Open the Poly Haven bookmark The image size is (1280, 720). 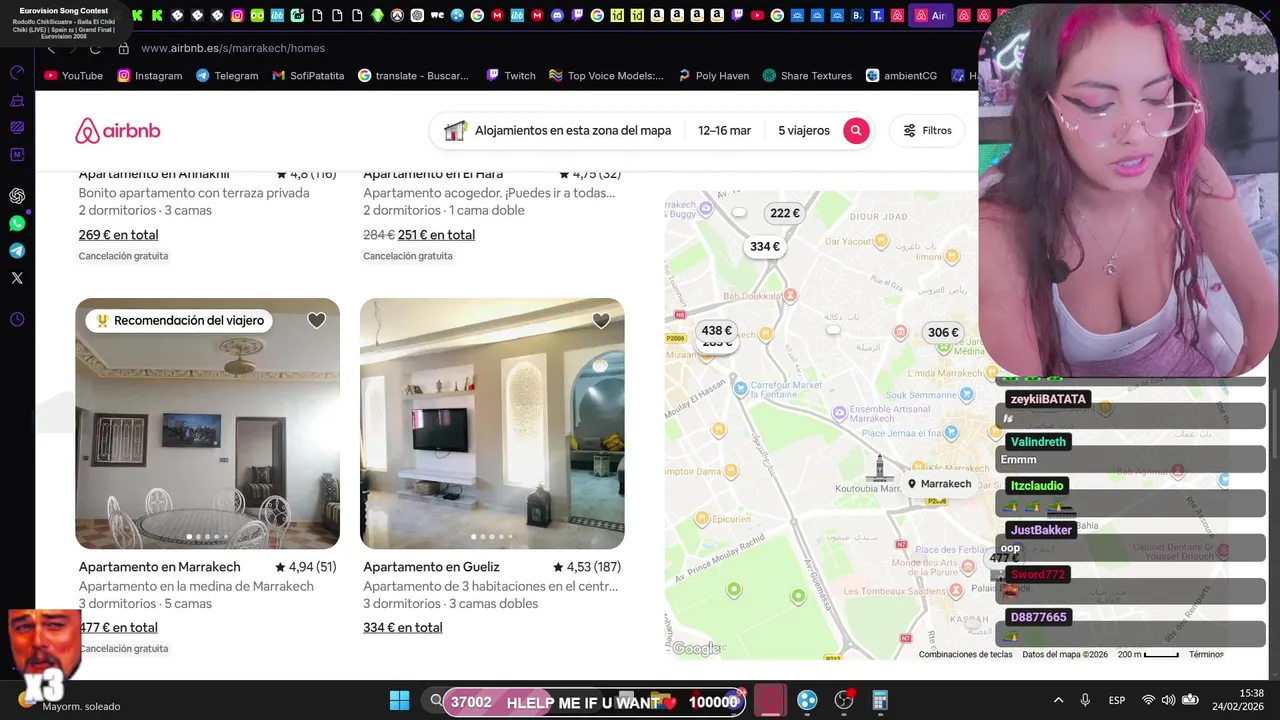pyautogui.click(x=713, y=76)
